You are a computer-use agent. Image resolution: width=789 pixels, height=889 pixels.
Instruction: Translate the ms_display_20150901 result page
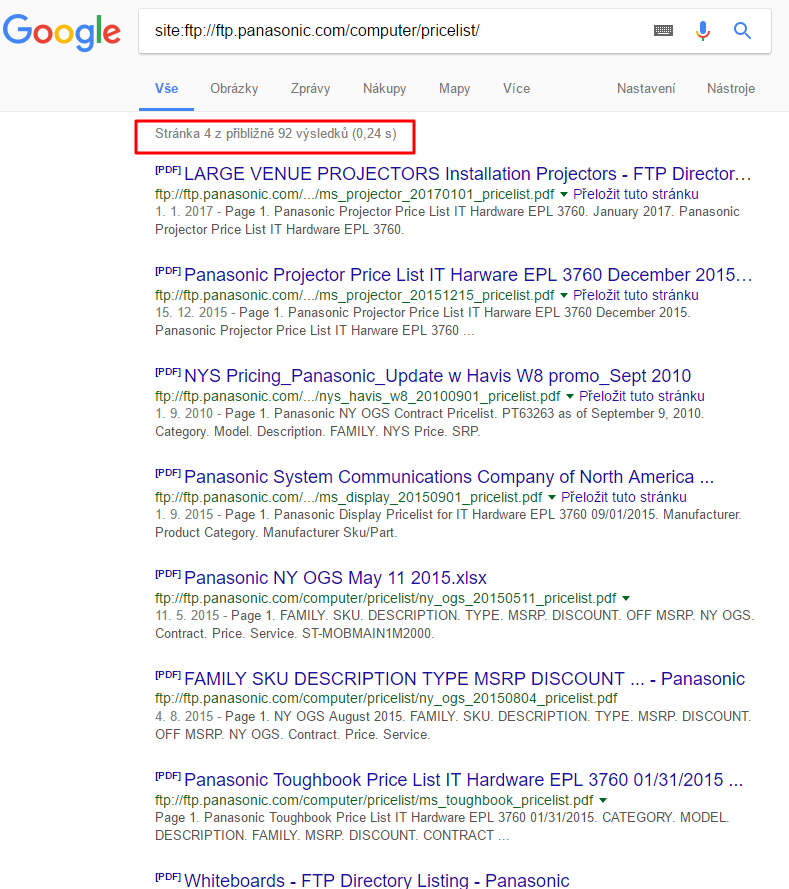pyautogui.click(x=623, y=497)
